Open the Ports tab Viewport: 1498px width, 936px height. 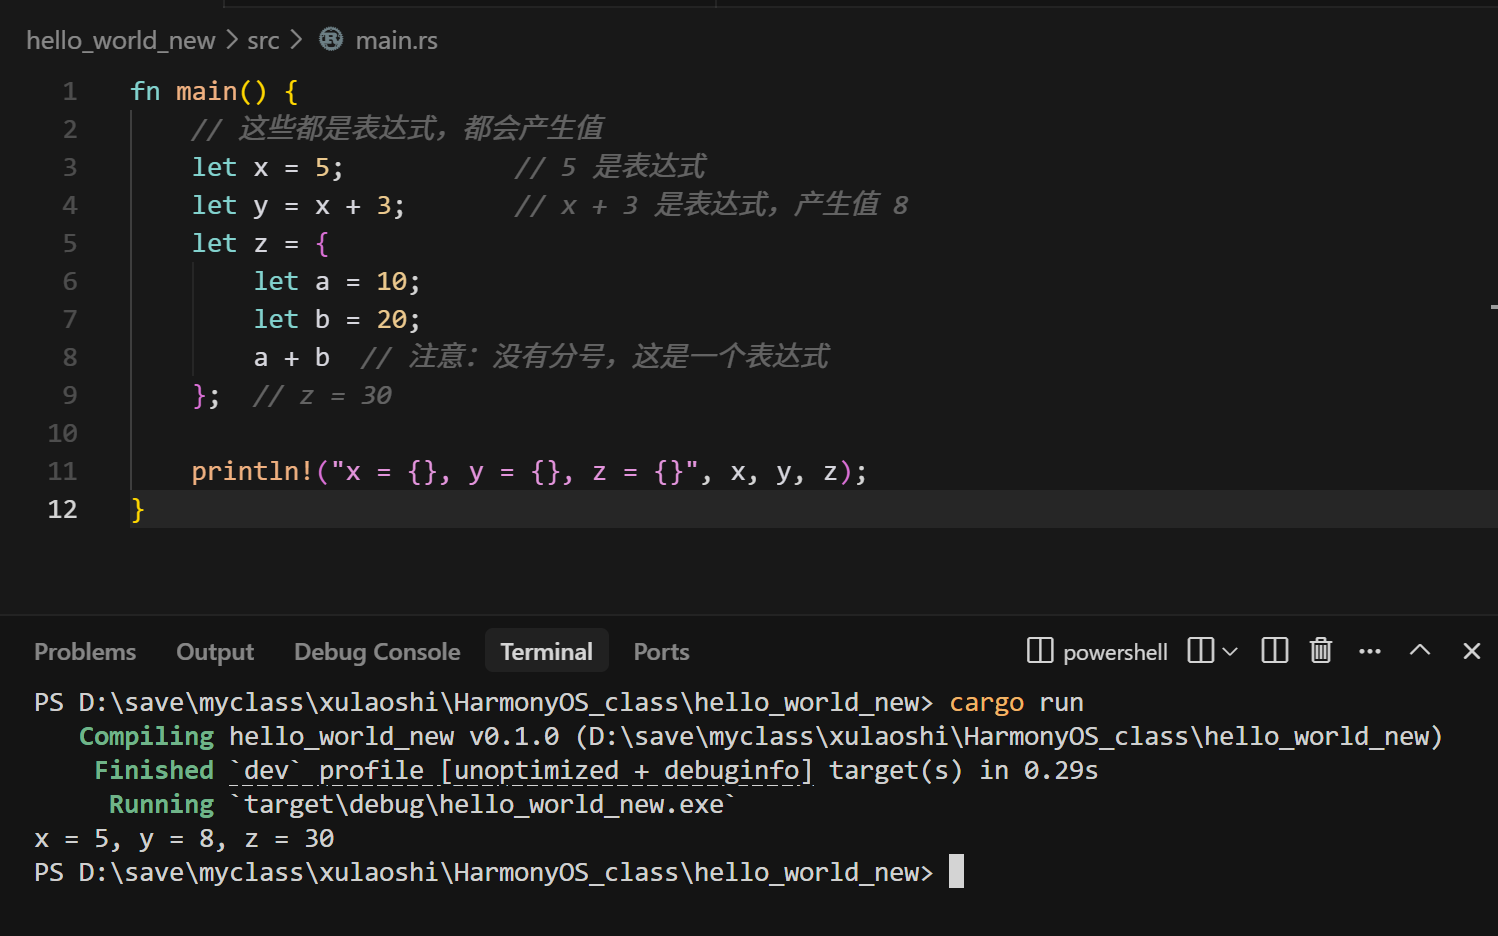pyautogui.click(x=661, y=652)
